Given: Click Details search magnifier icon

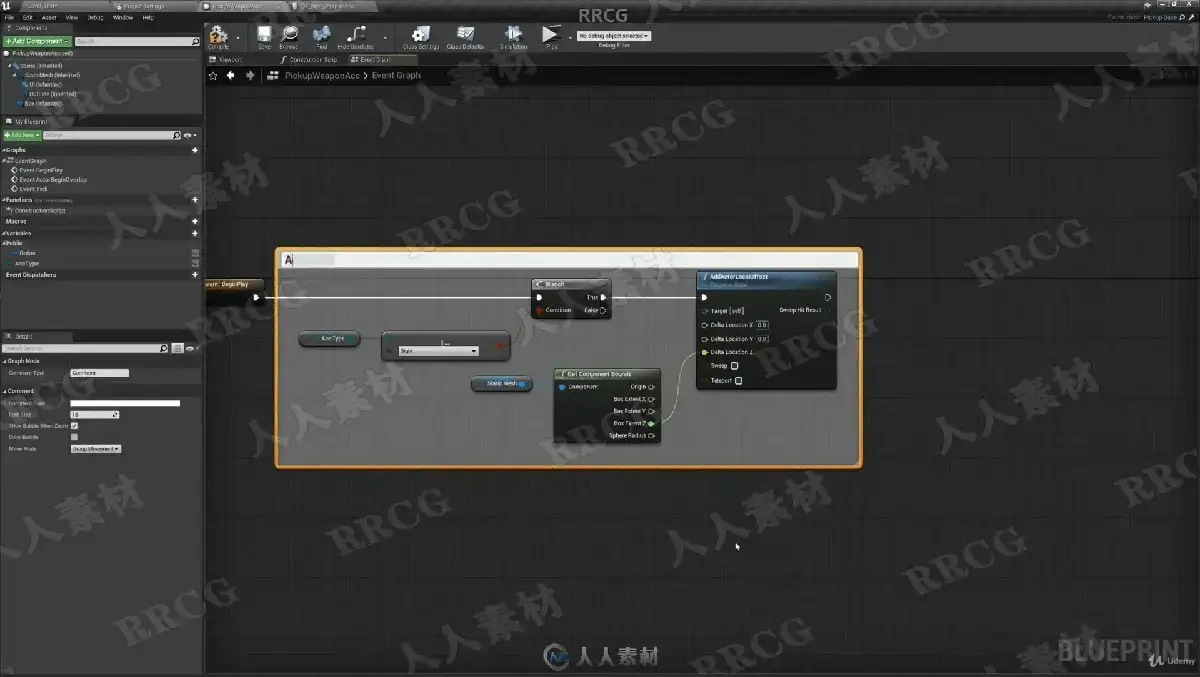Looking at the screenshot, I should pos(164,348).
